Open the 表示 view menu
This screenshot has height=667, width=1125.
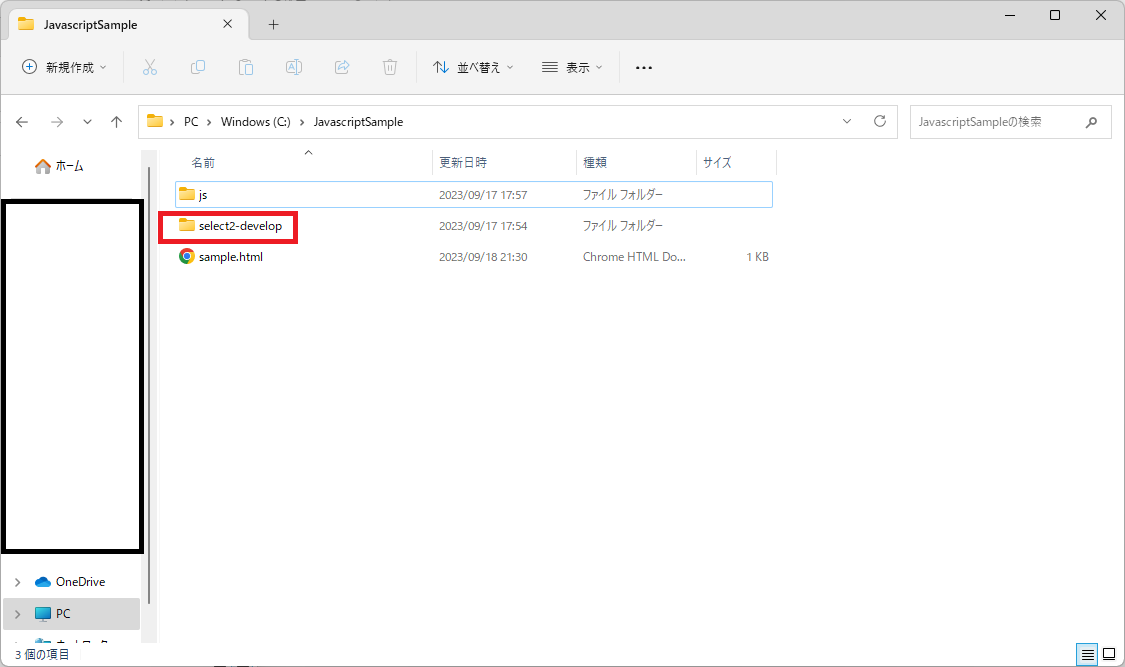[572, 67]
